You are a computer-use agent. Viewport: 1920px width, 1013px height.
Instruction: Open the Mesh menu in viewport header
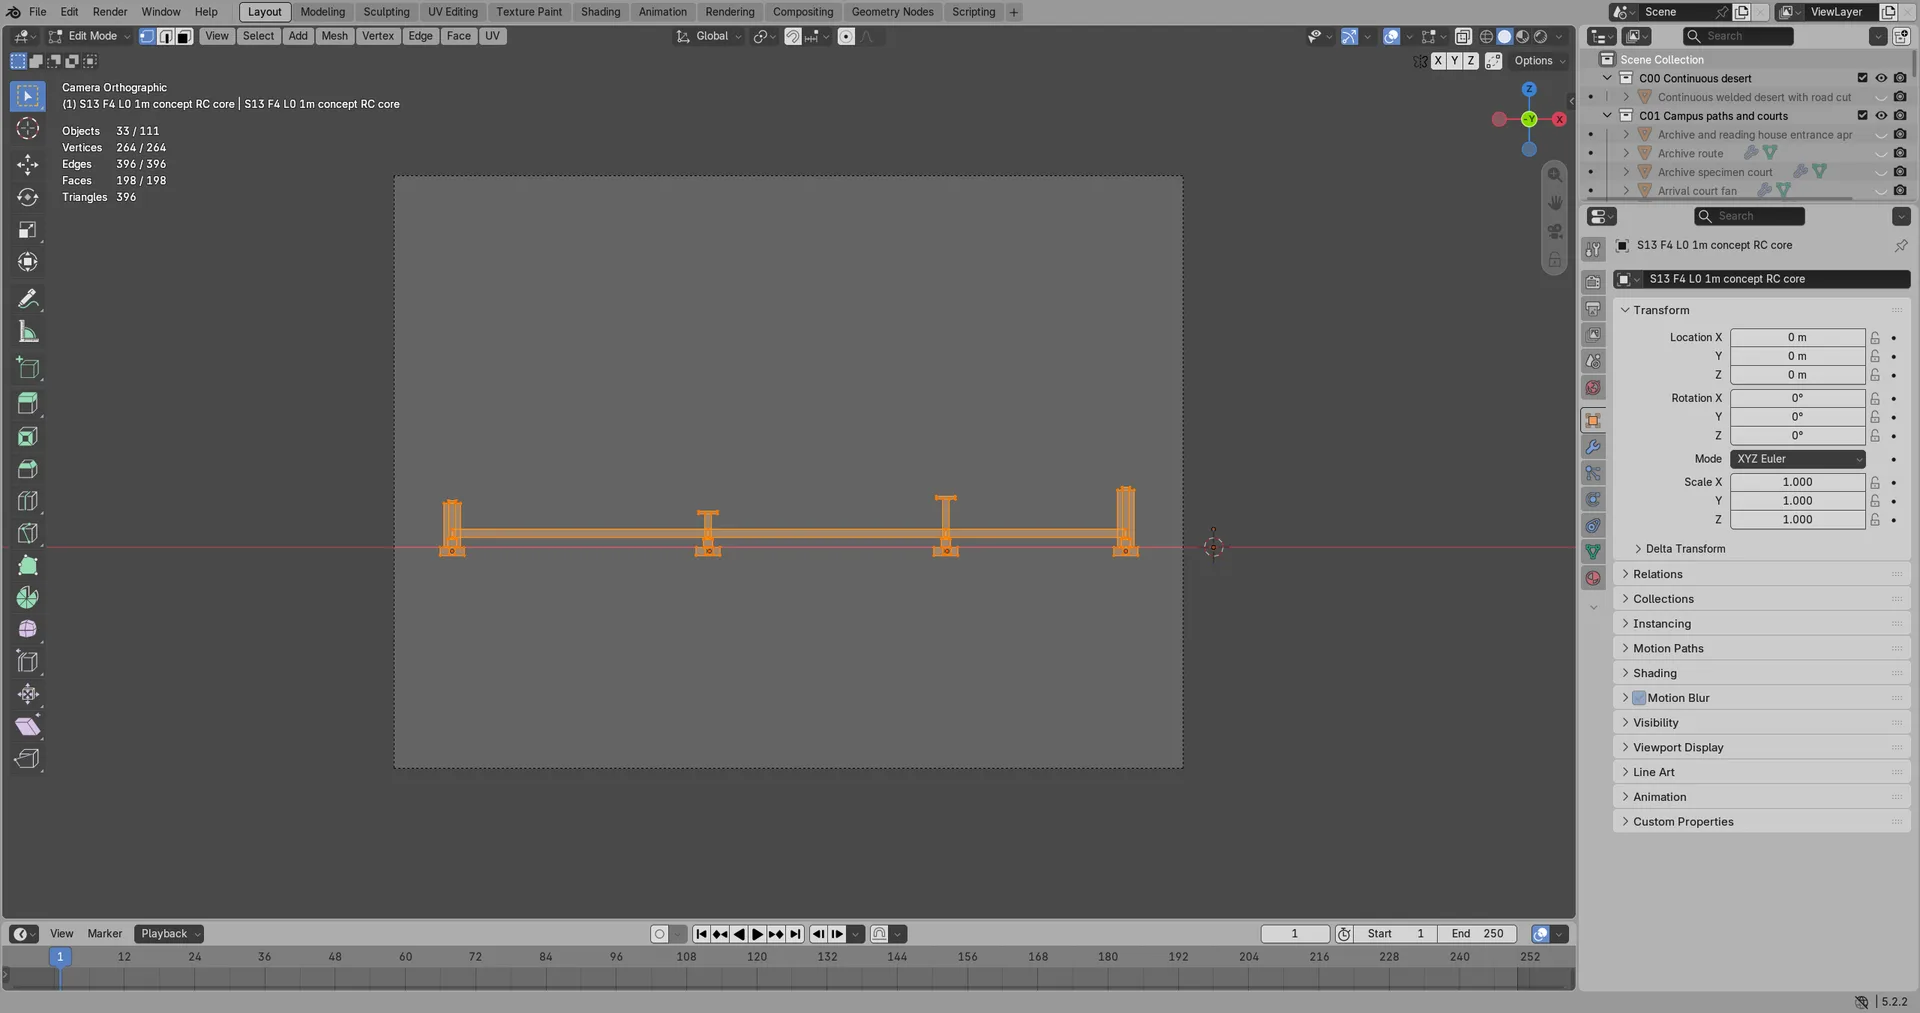pos(334,36)
